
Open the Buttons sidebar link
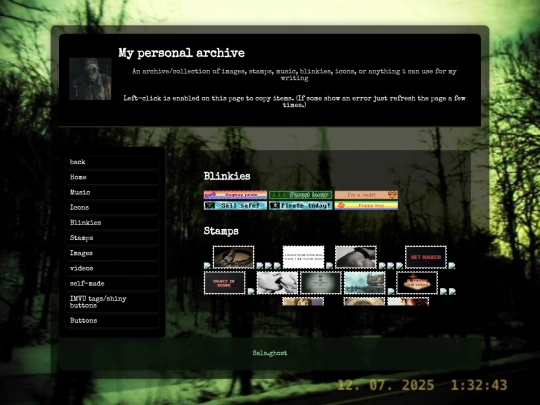pos(112,321)
